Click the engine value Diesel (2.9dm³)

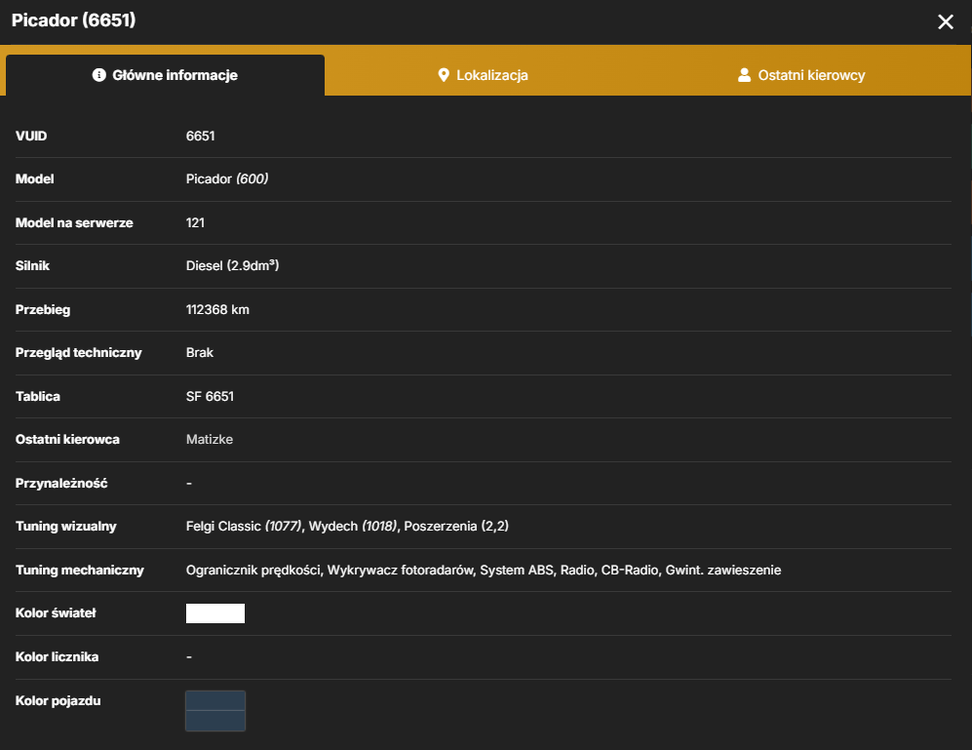[x=232, y=265]
